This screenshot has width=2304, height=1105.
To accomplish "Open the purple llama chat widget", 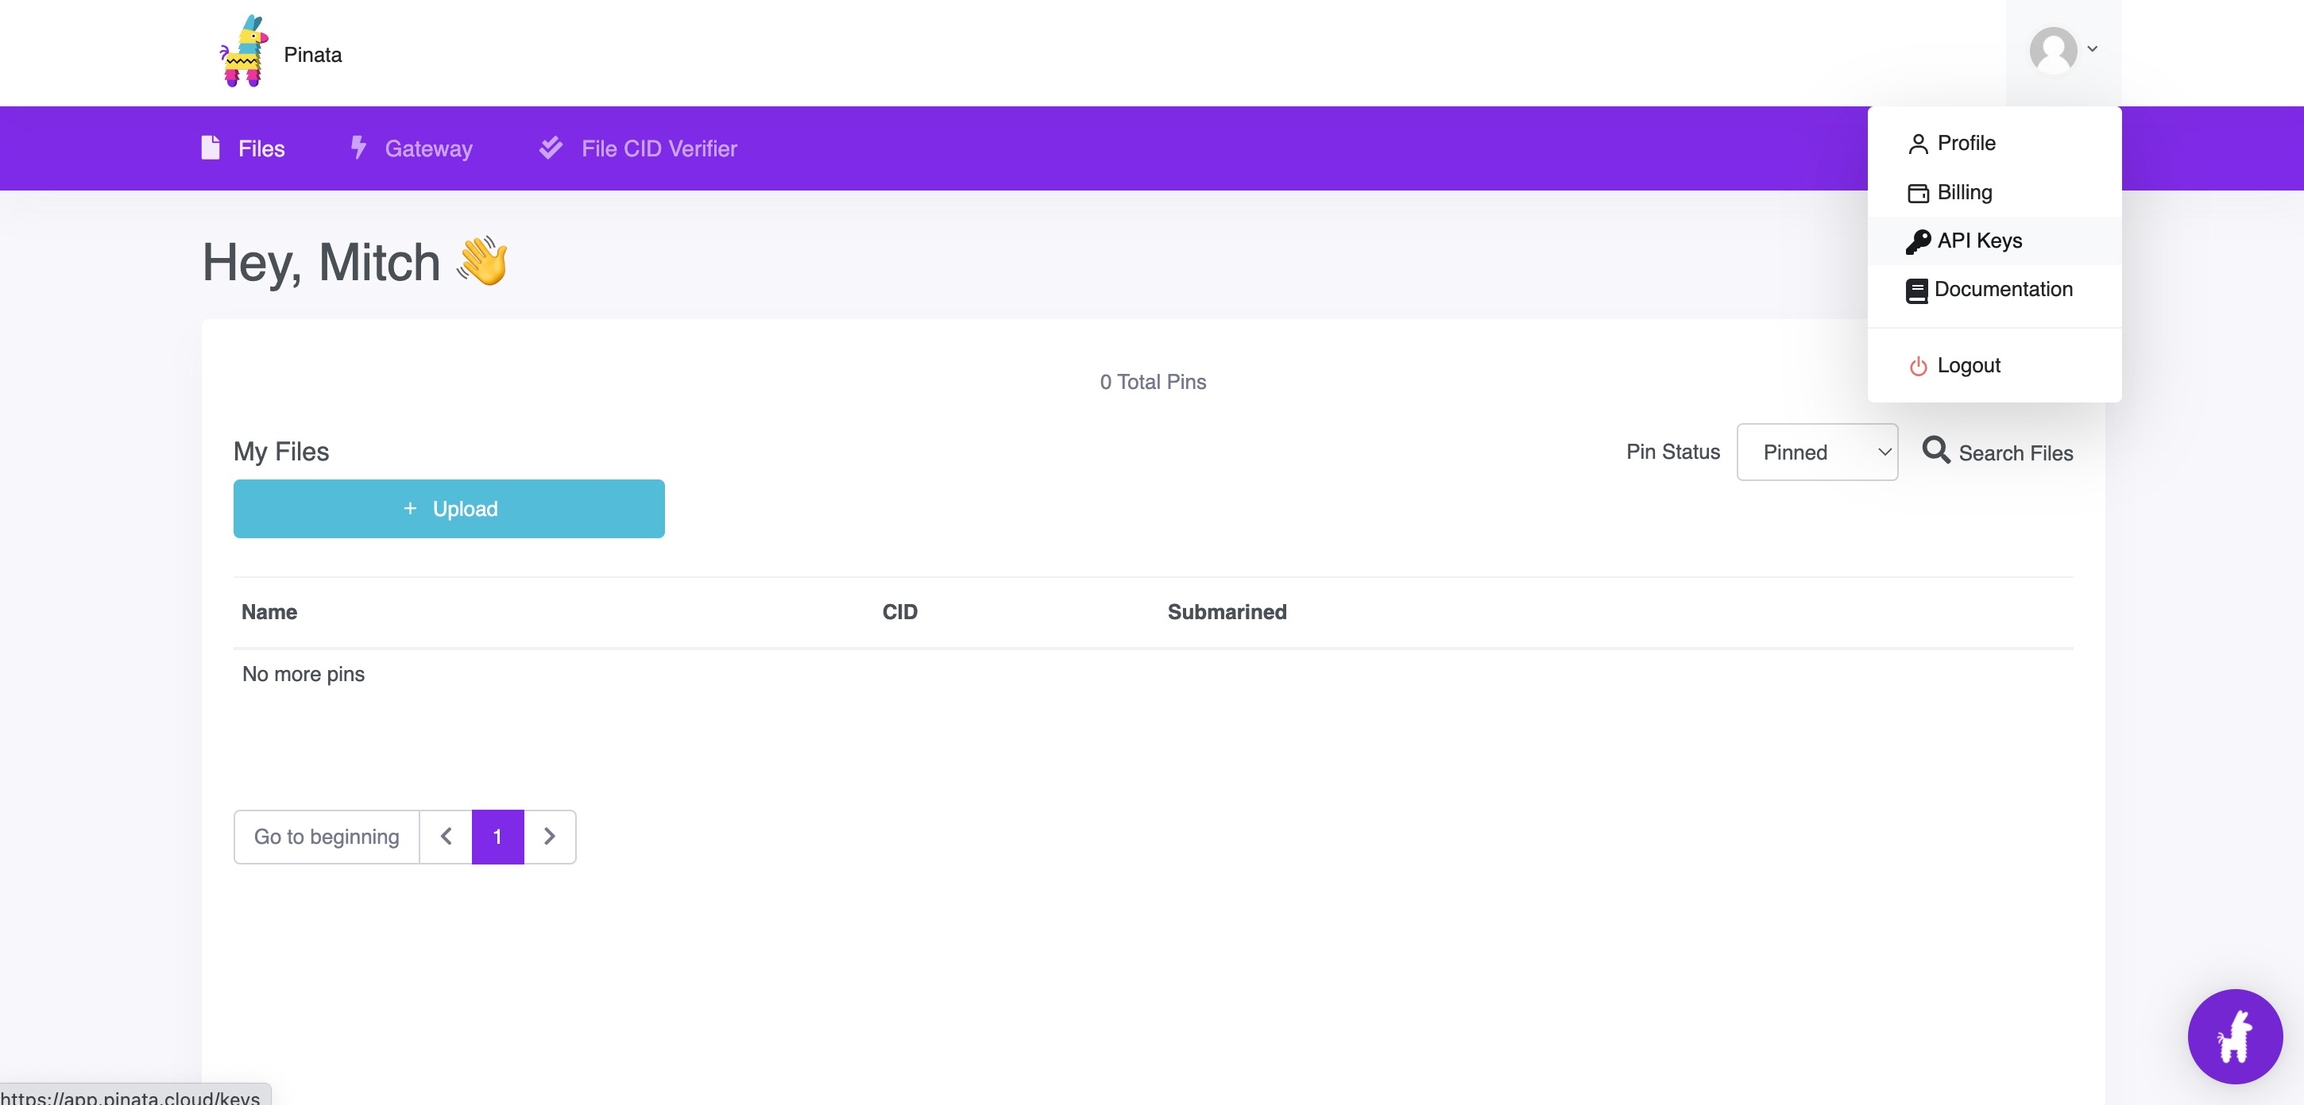I will [x=2234, y=1036].
